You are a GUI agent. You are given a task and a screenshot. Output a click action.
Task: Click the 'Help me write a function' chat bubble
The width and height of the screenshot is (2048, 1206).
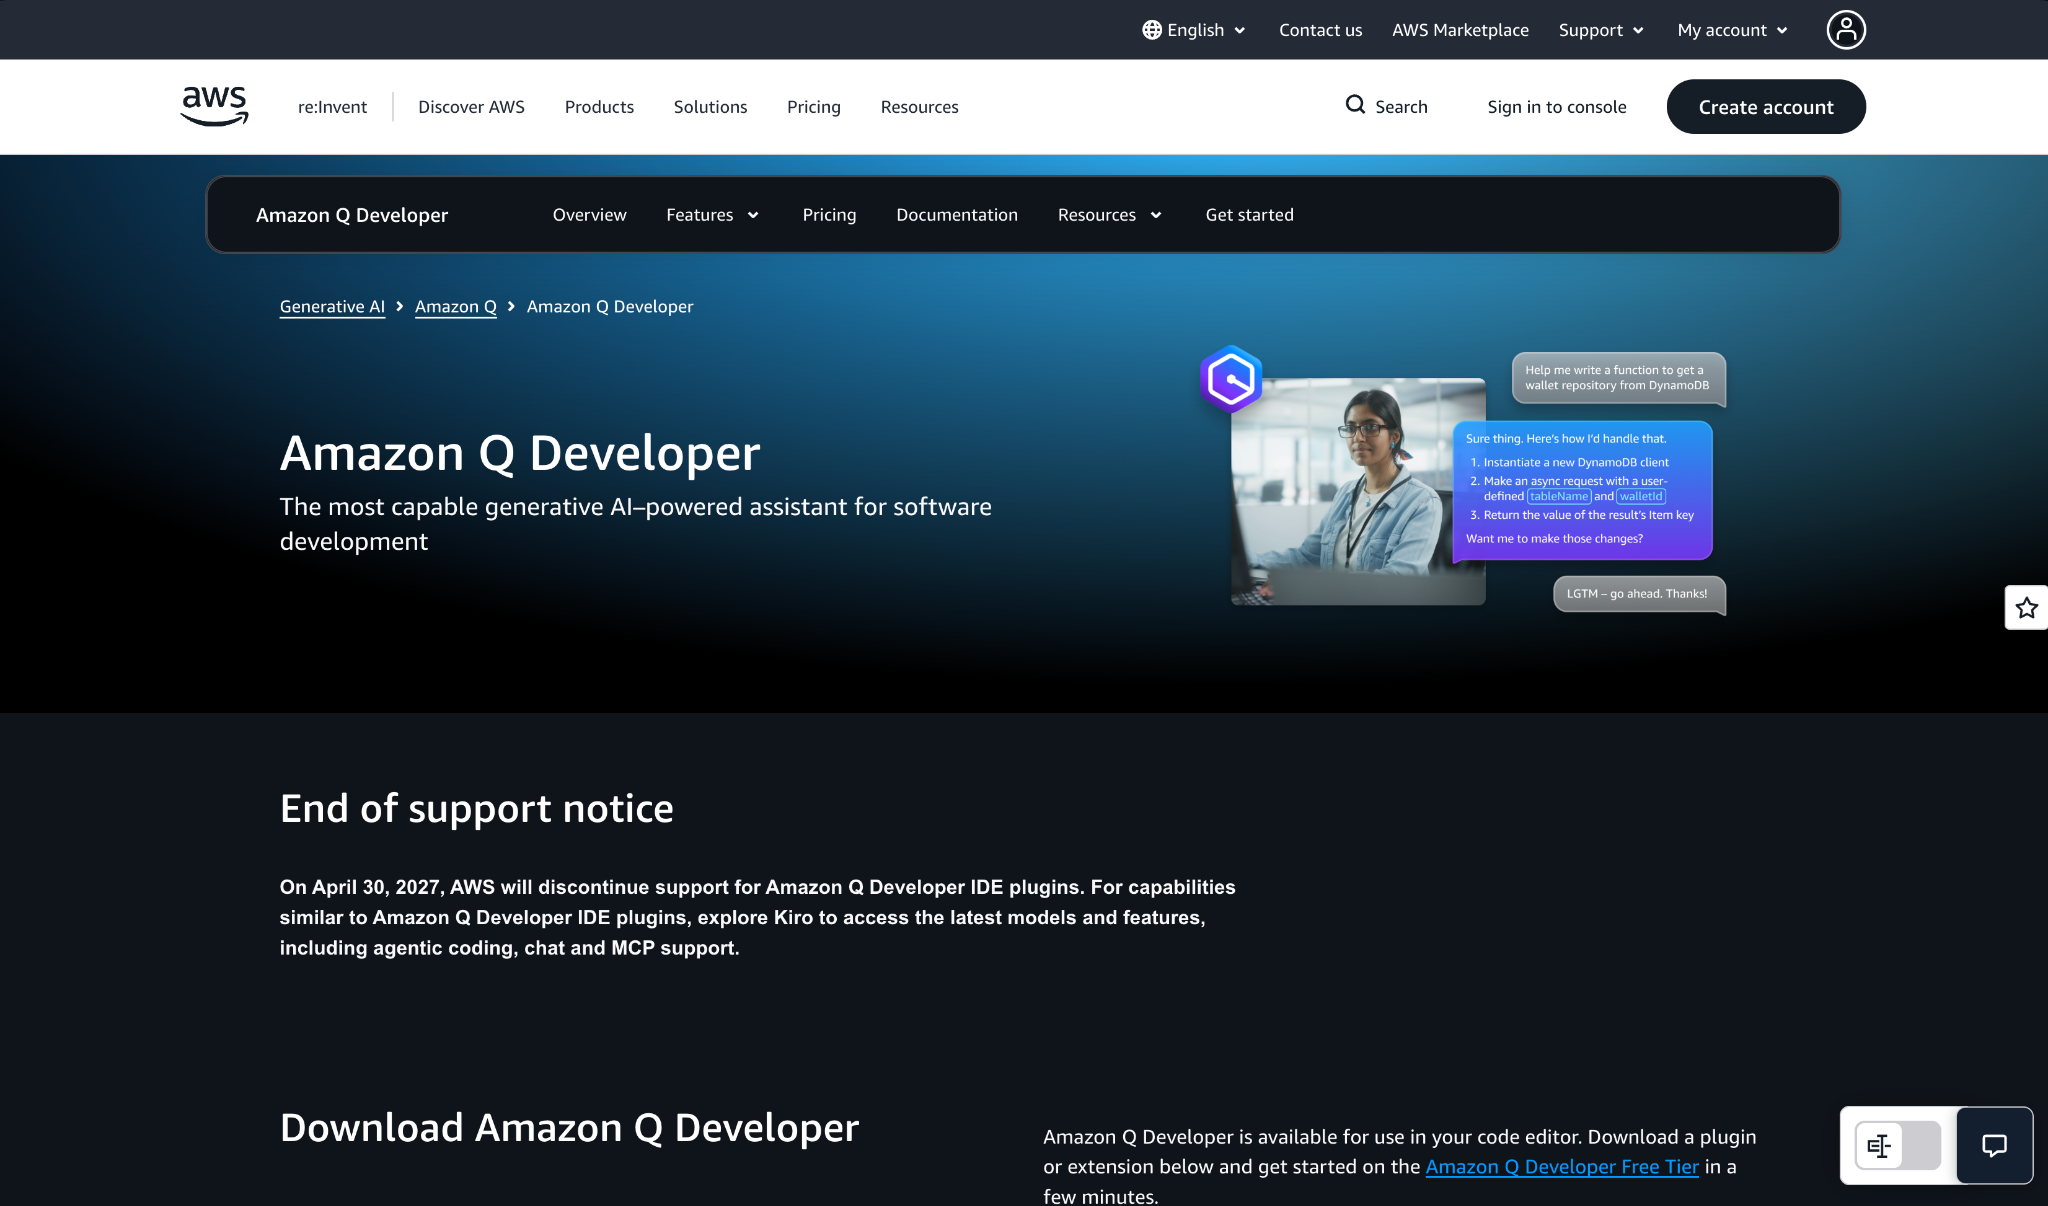(x=1619, y=378)
